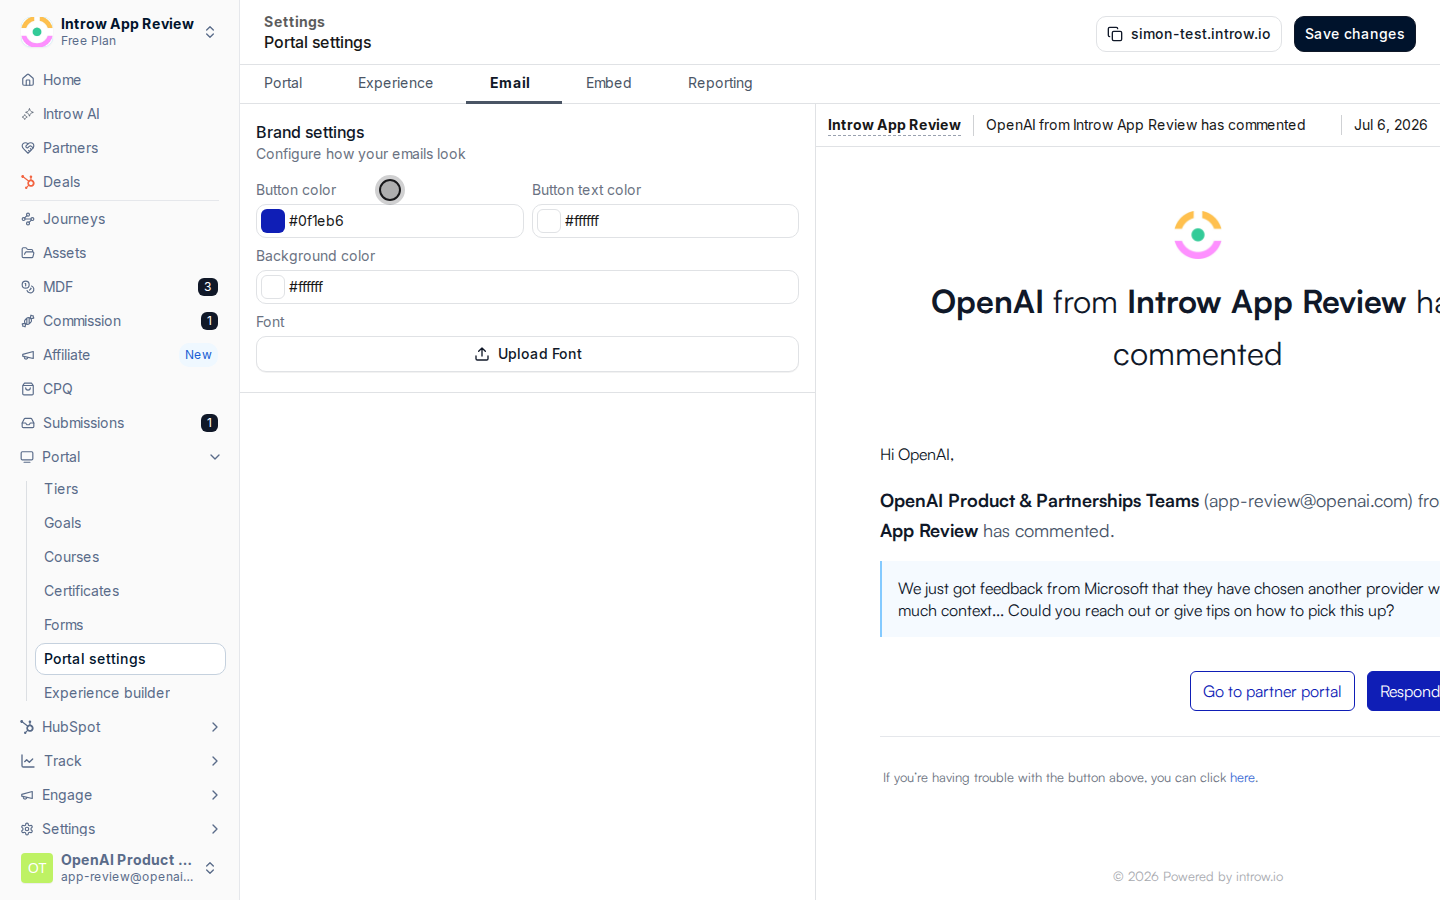
Task: Select Portal settings menu item
Action: (x=130, y=659)
